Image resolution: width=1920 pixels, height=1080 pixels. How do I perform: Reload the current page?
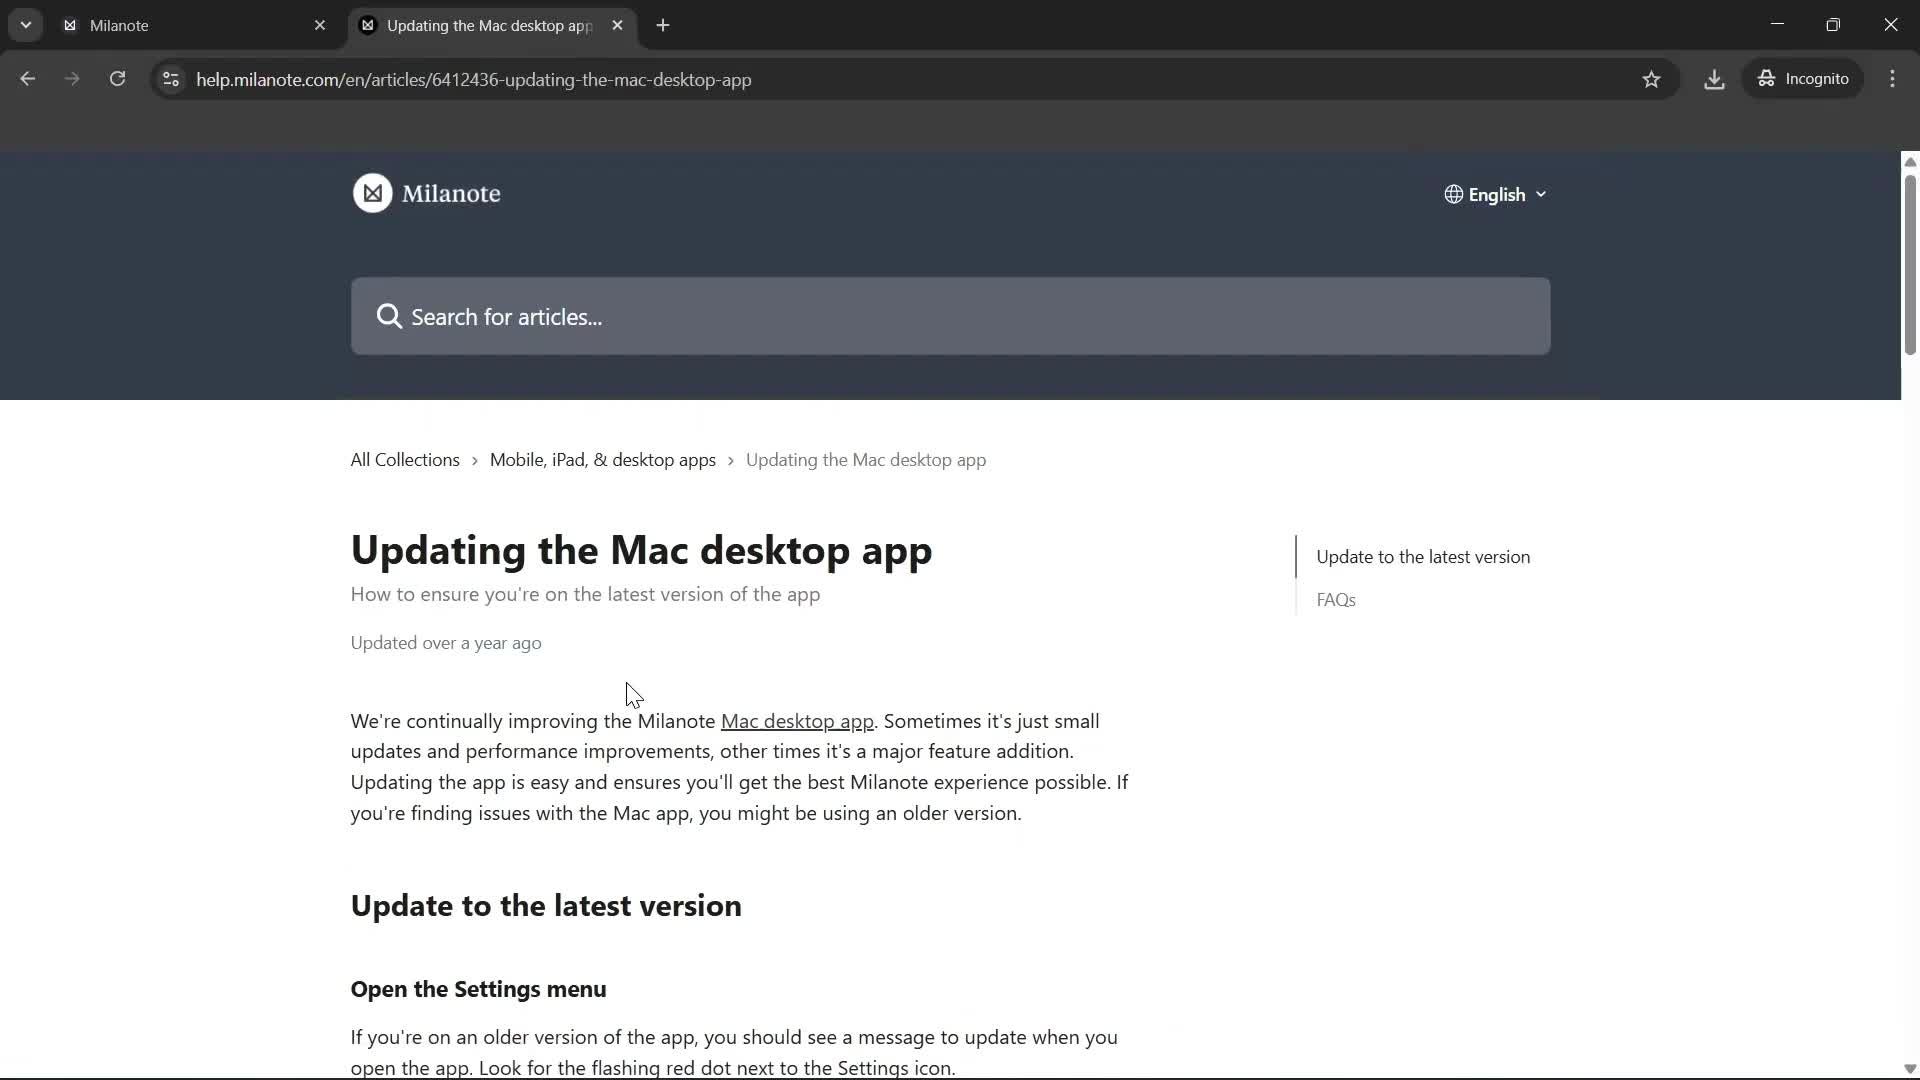[117, 79]
